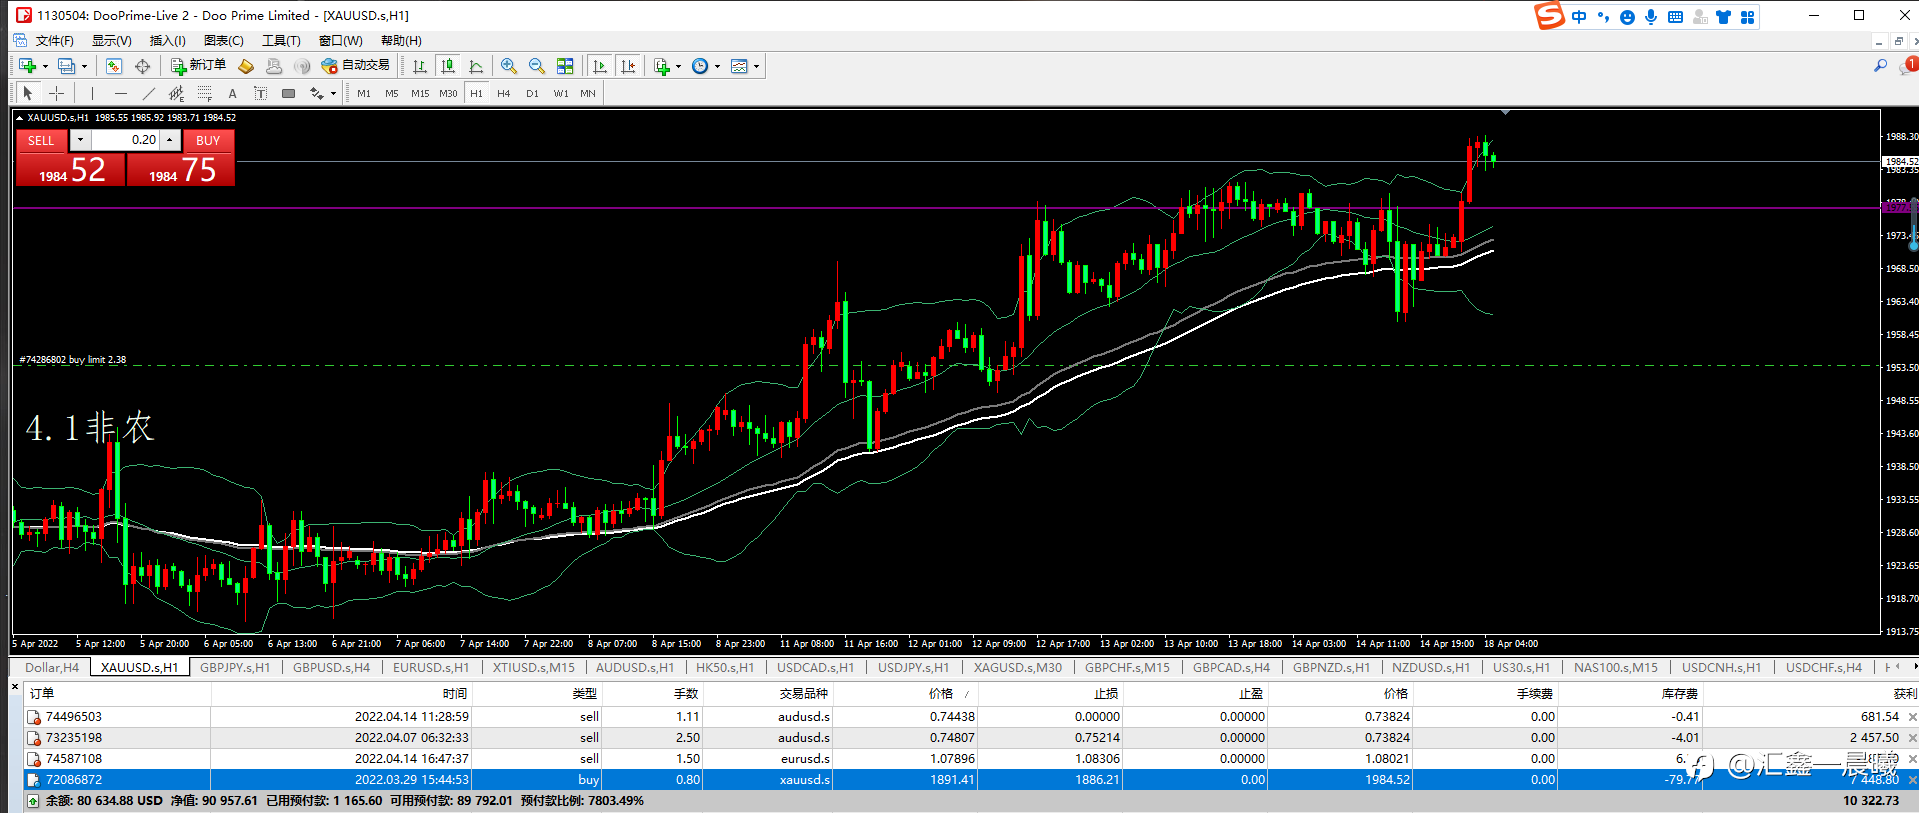Toggle 自动交易 auto trading

click(355, 66)
